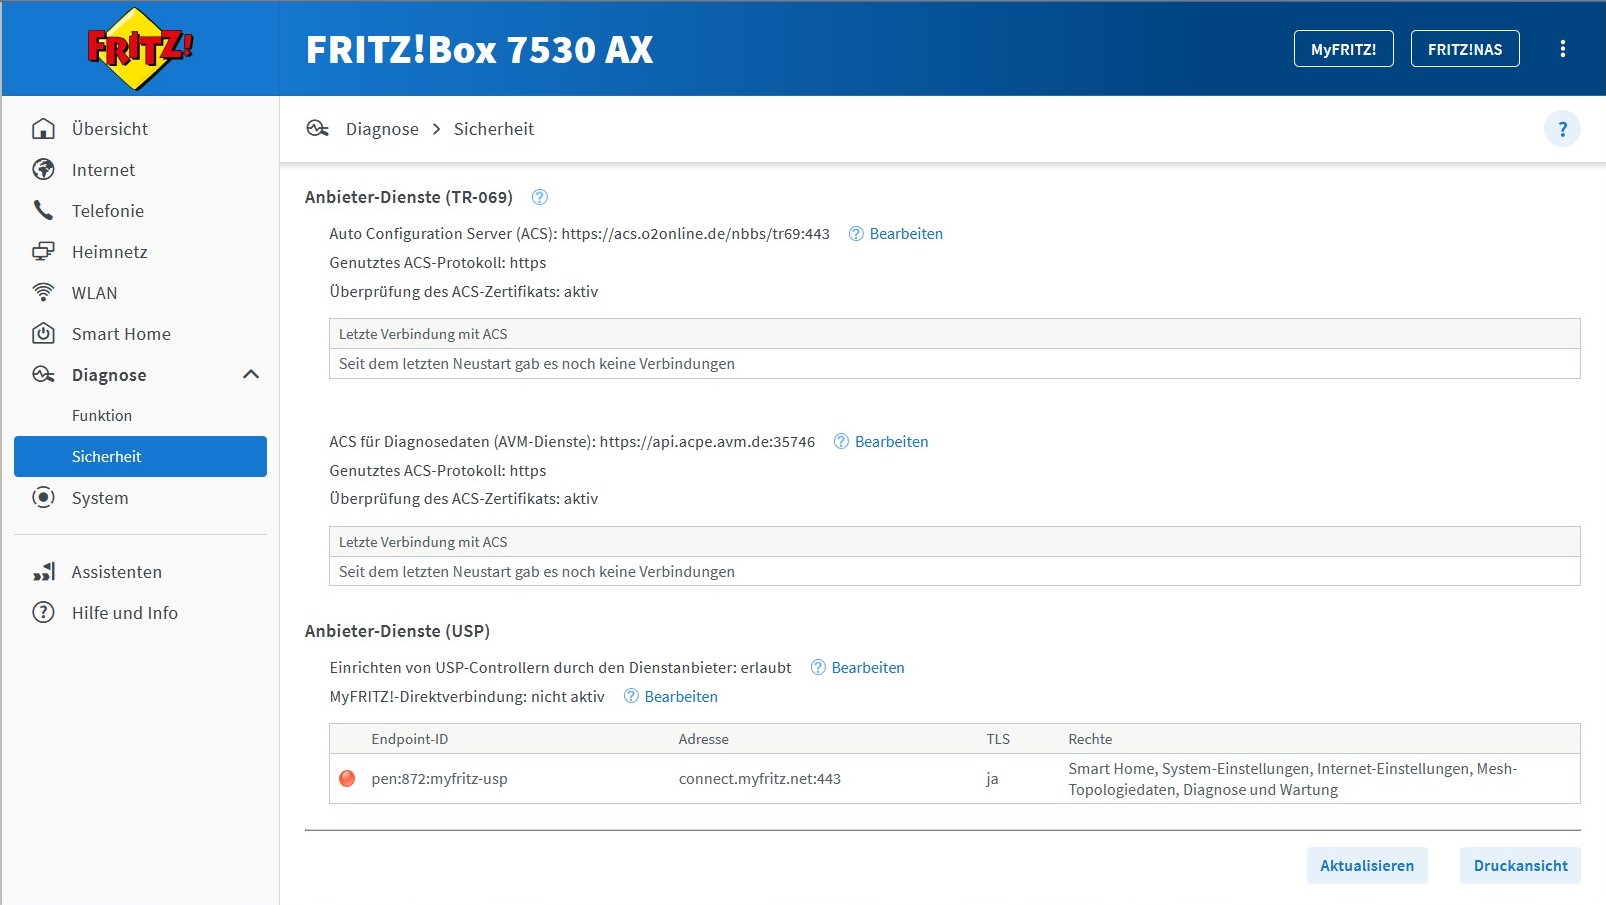Click the Anbieter-Dienste (USP) heading
The height and width of the screenshot is (905, 1606).
pyautogui.click(x=397, y=631)
